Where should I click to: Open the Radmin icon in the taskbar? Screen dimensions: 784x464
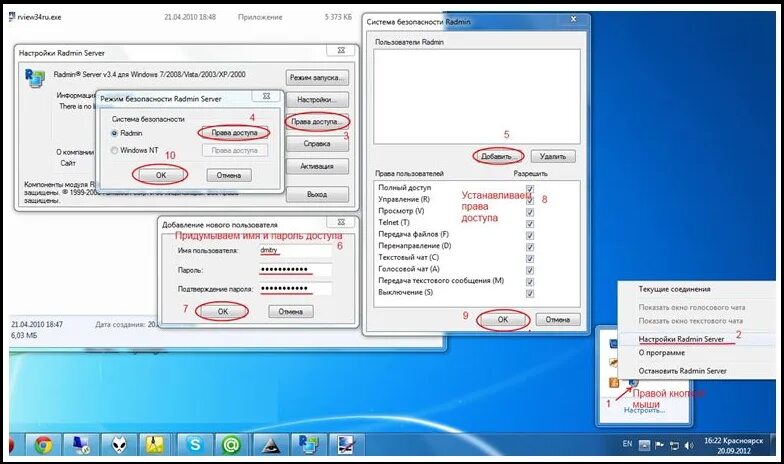[x=308, y=444]
